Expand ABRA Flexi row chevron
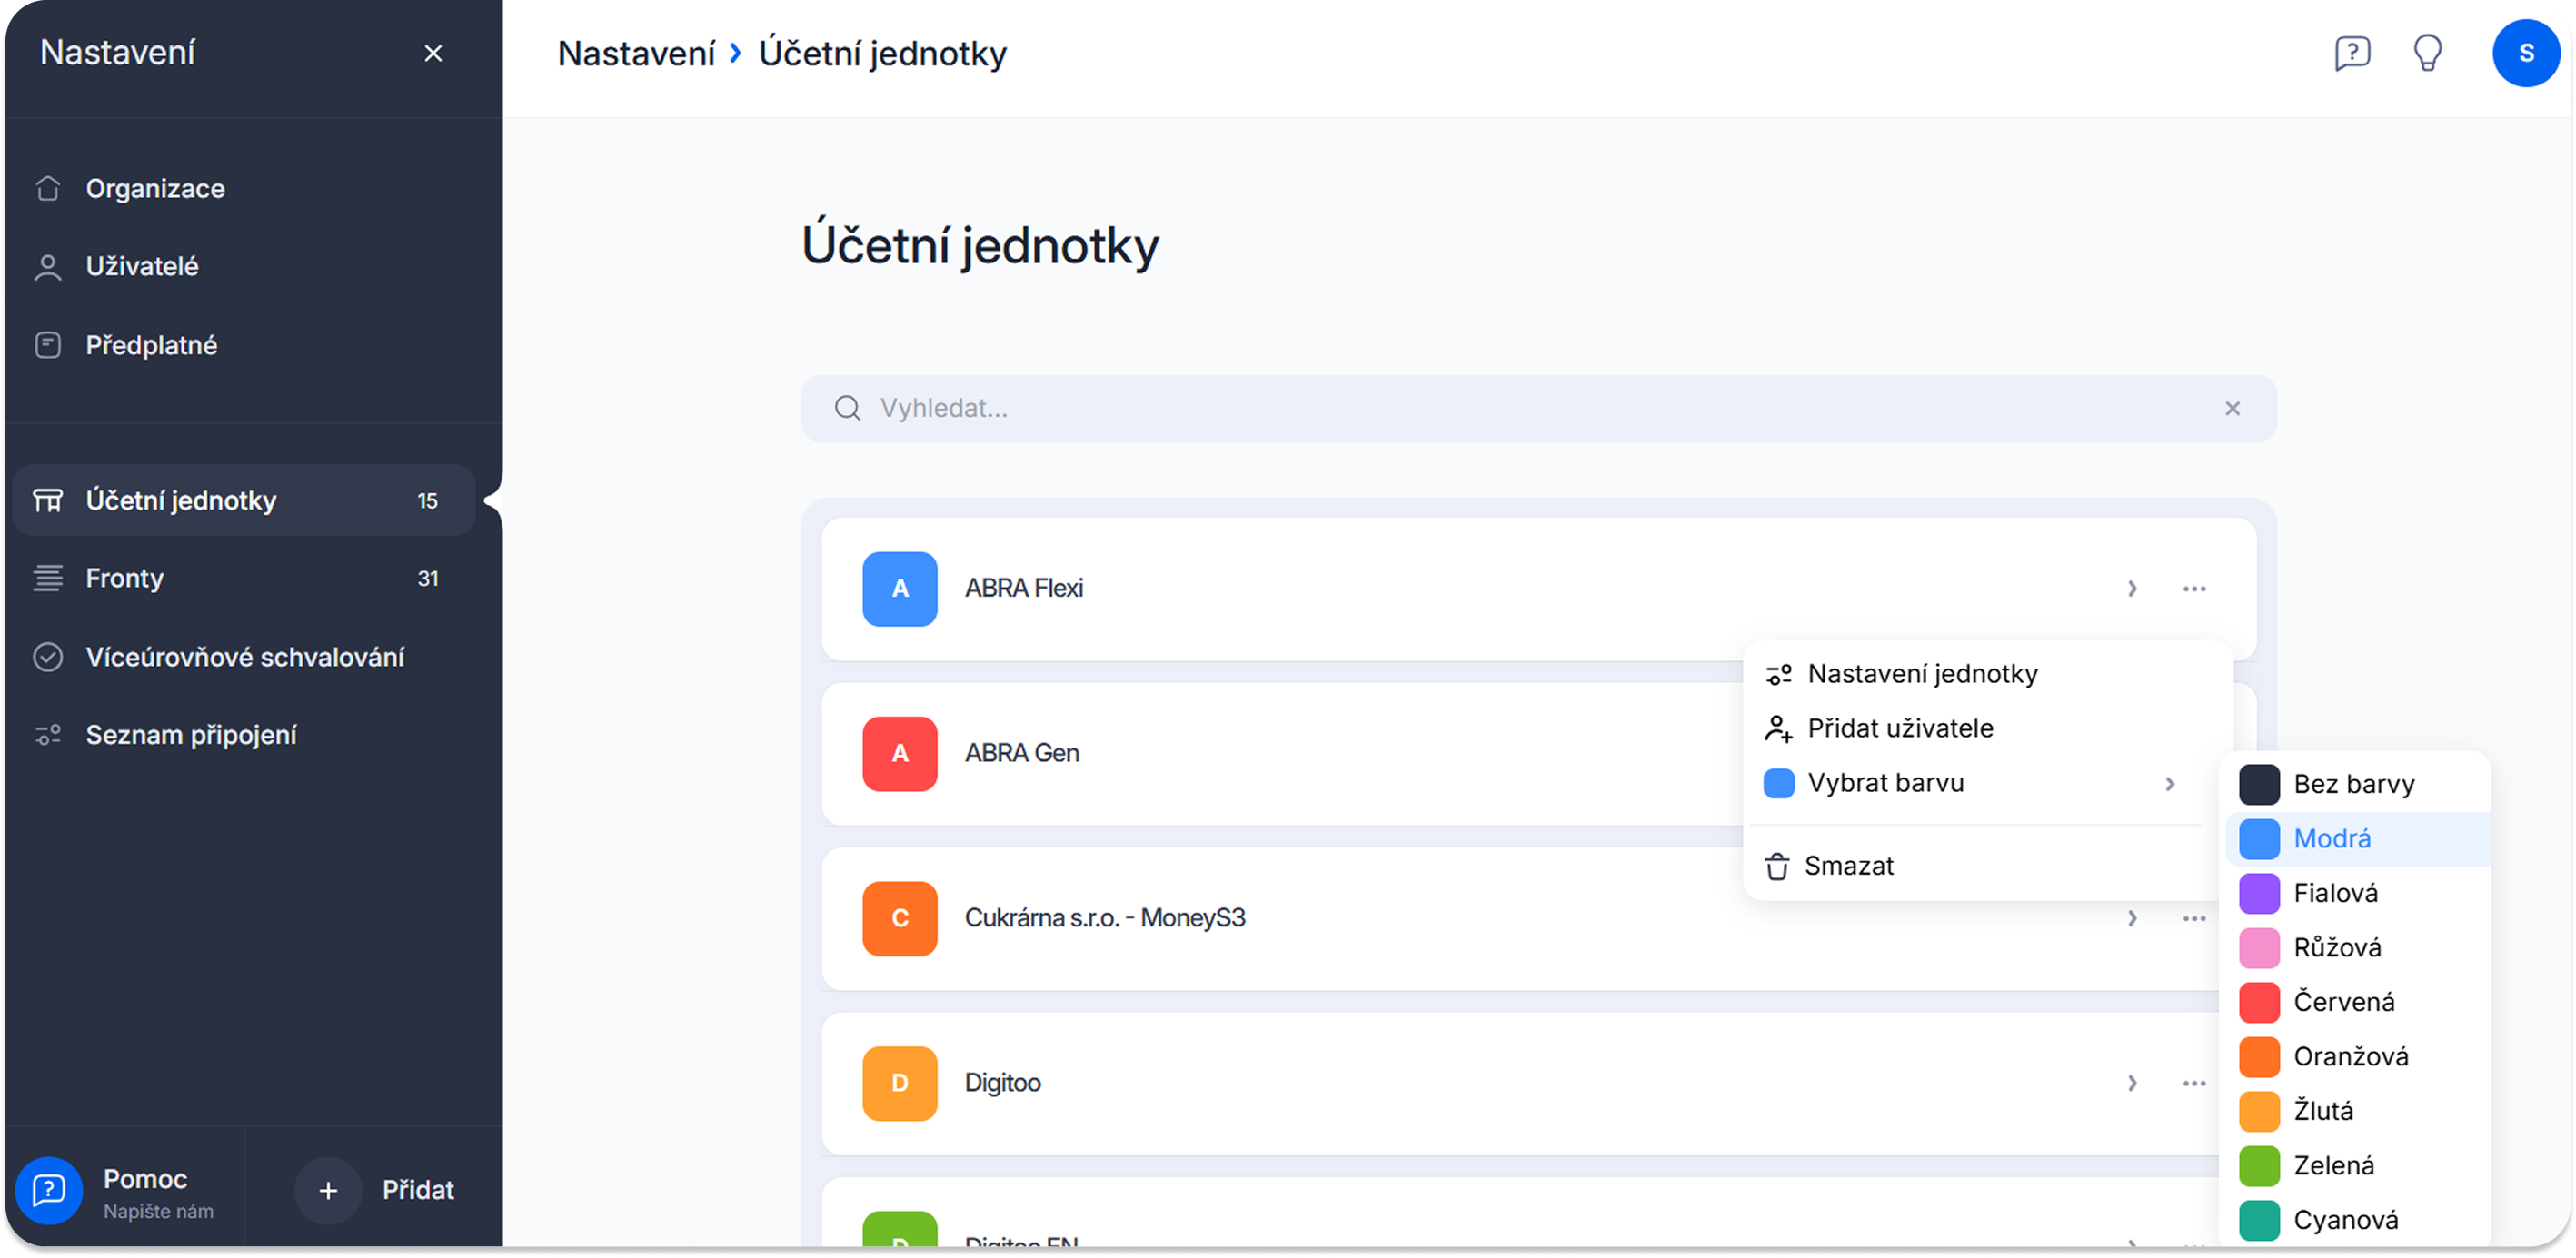Image resolution: width=2576 pixels, height=1258 pixels. (x=2132, y=589)
